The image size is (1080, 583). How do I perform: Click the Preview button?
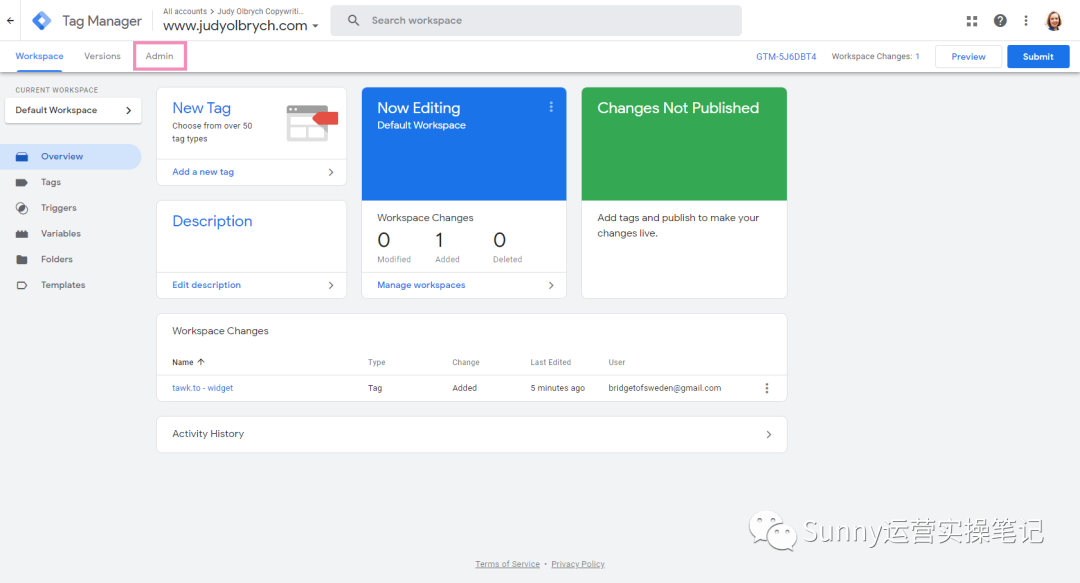(x=968, y=57)
